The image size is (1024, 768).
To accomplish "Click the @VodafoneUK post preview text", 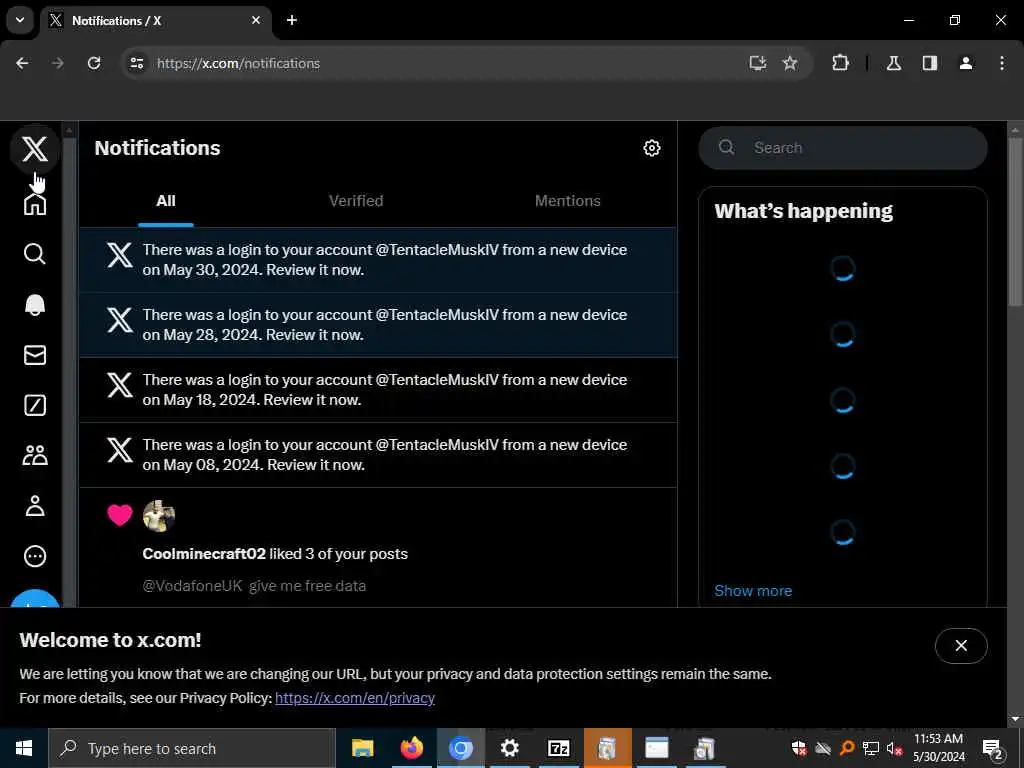I will (x=254, y=586).
